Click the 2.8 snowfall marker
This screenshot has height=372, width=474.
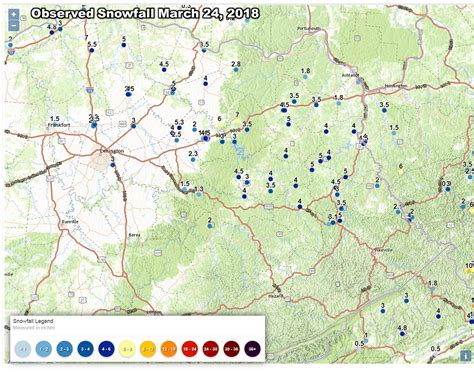pos(236,70)
